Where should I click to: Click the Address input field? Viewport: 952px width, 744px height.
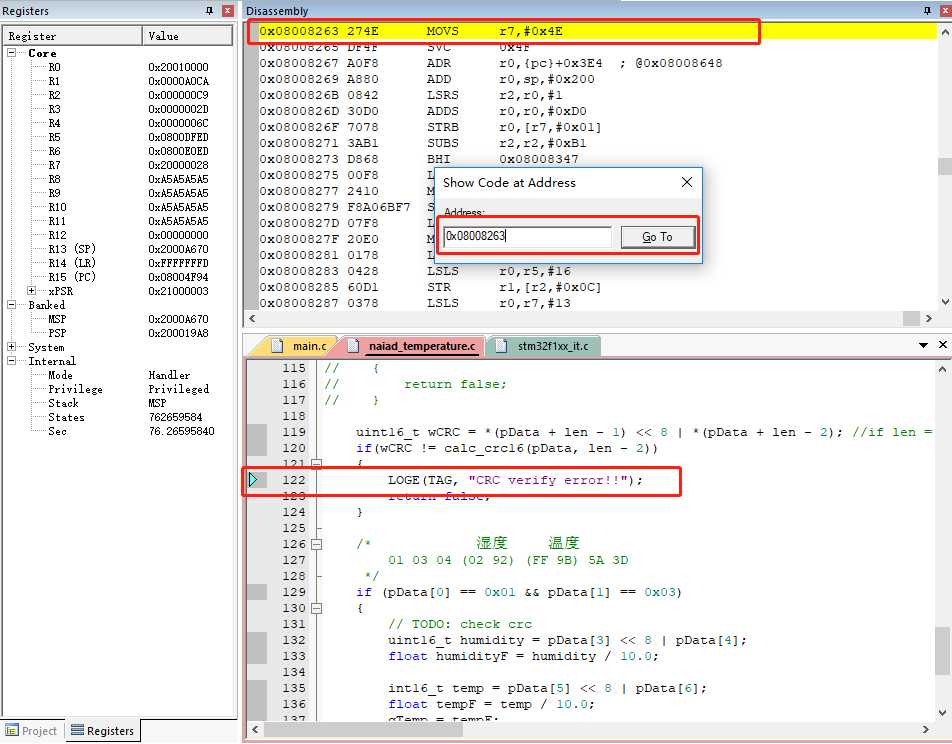point(527,236)
